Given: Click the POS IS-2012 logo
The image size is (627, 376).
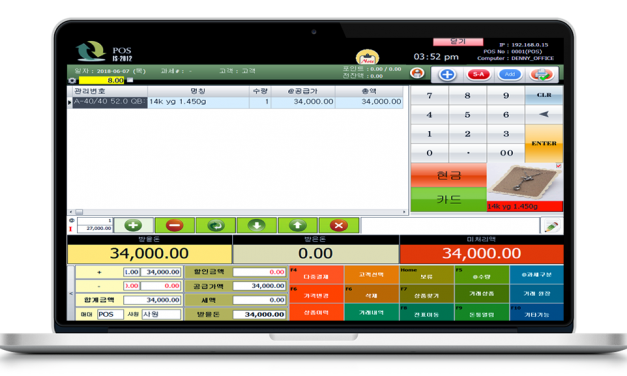Looking at the screenshot, I should pos(104,52).
